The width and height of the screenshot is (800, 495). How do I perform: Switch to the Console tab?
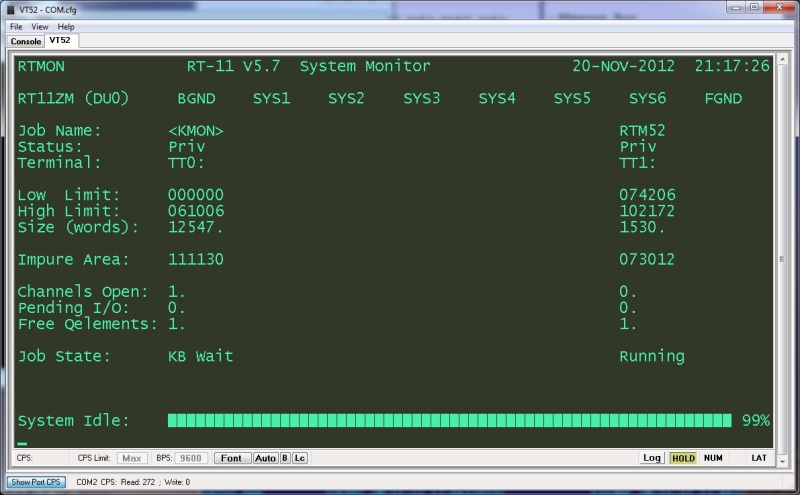click(26, 41)
